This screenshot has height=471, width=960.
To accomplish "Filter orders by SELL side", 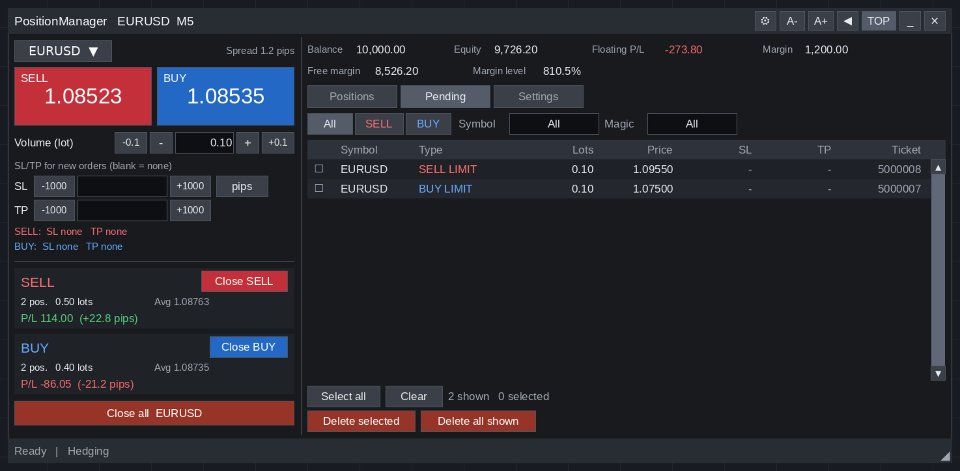I will [378, 124].
